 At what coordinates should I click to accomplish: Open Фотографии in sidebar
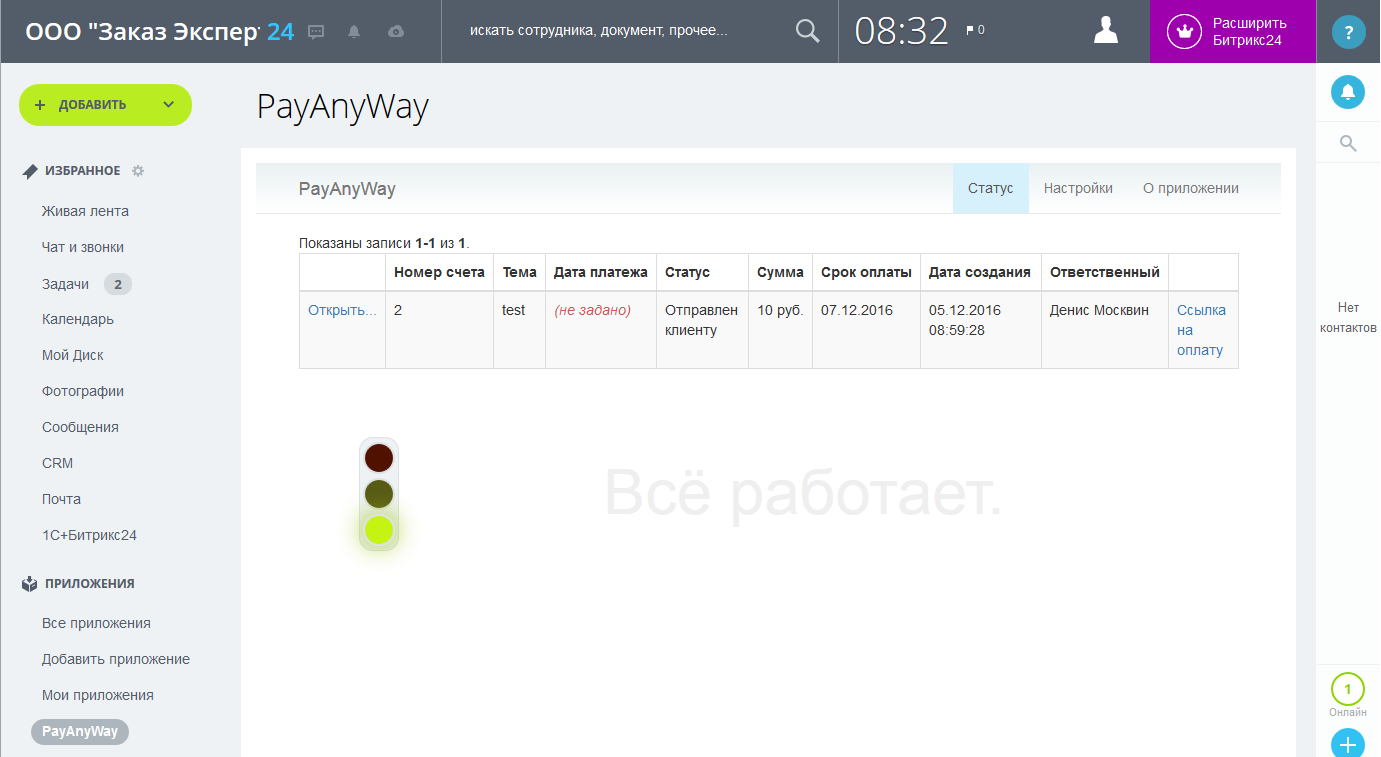(x=83, y=391)
